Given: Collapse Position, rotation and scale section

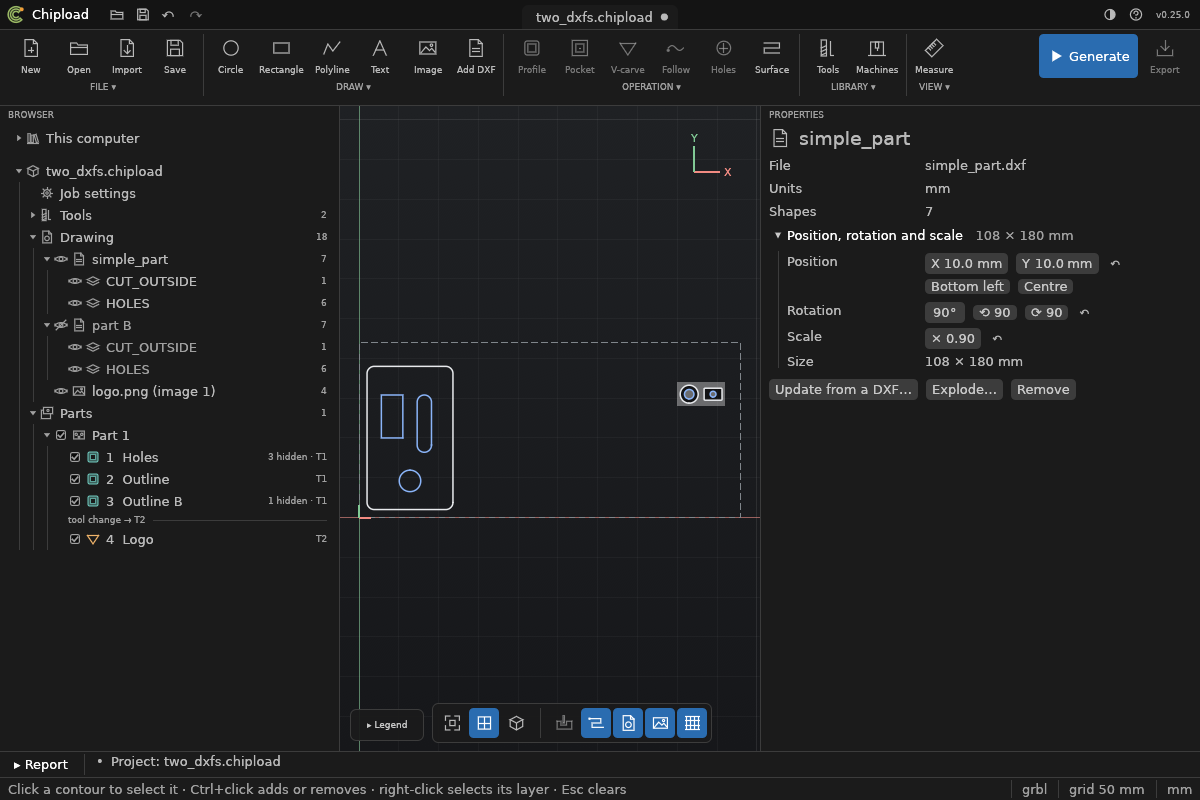Looking at the screenshot, I should click(778, 236).
